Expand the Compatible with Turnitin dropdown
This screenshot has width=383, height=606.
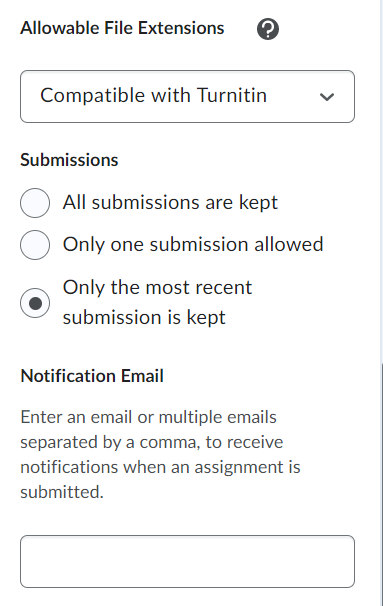(x=187, y=96)
